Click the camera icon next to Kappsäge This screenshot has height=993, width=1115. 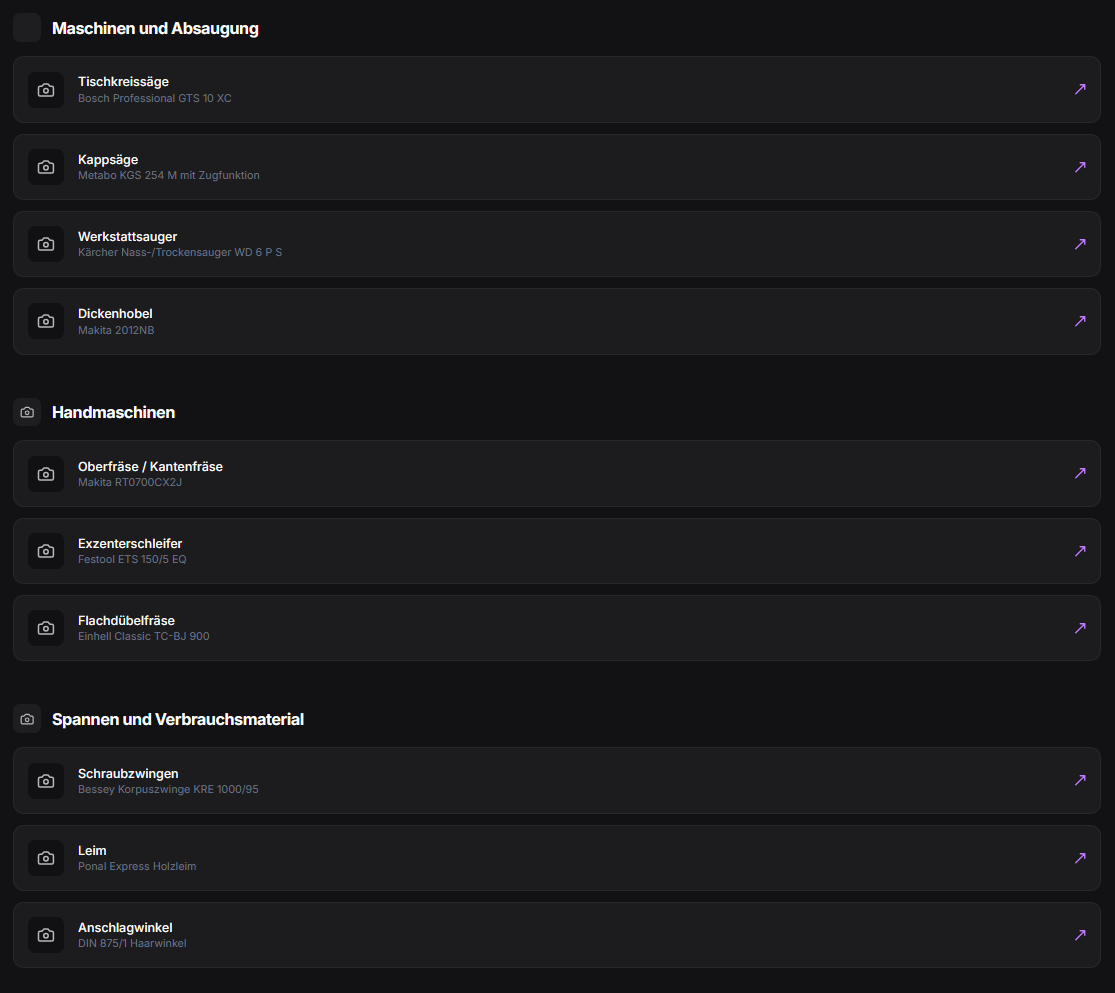(46, 167)
